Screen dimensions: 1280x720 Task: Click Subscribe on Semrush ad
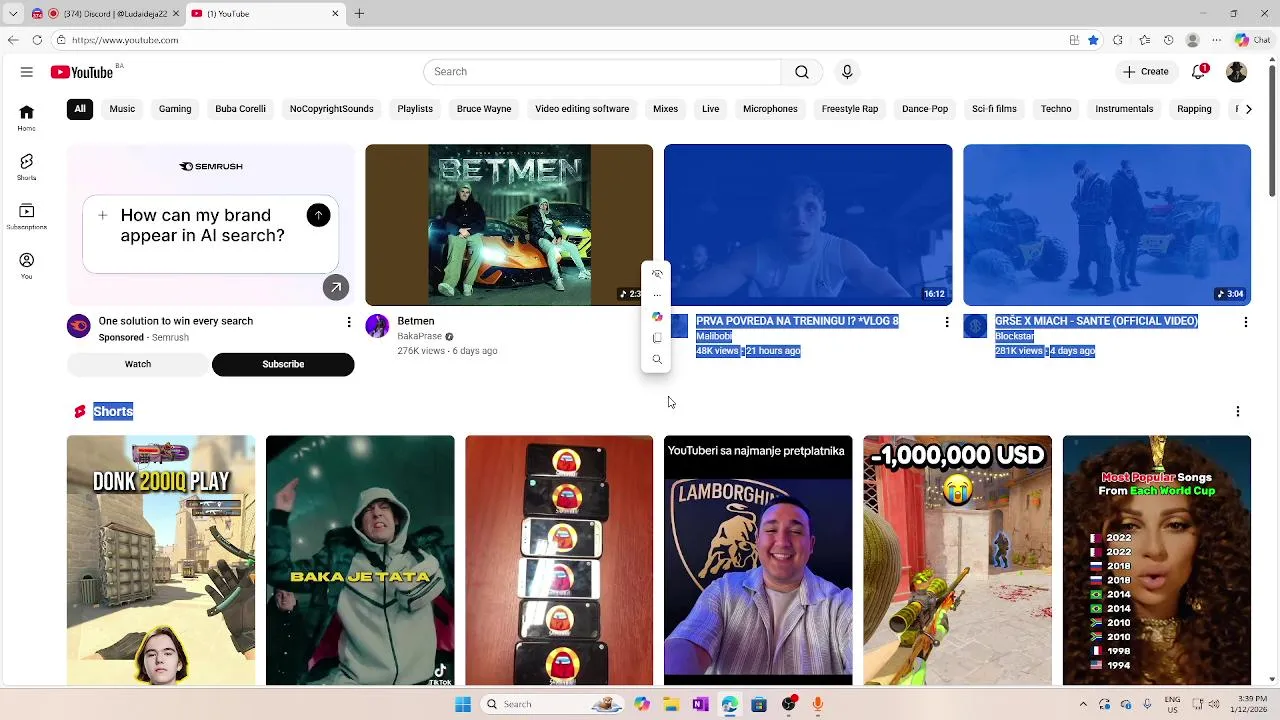(x=283, y=364)
